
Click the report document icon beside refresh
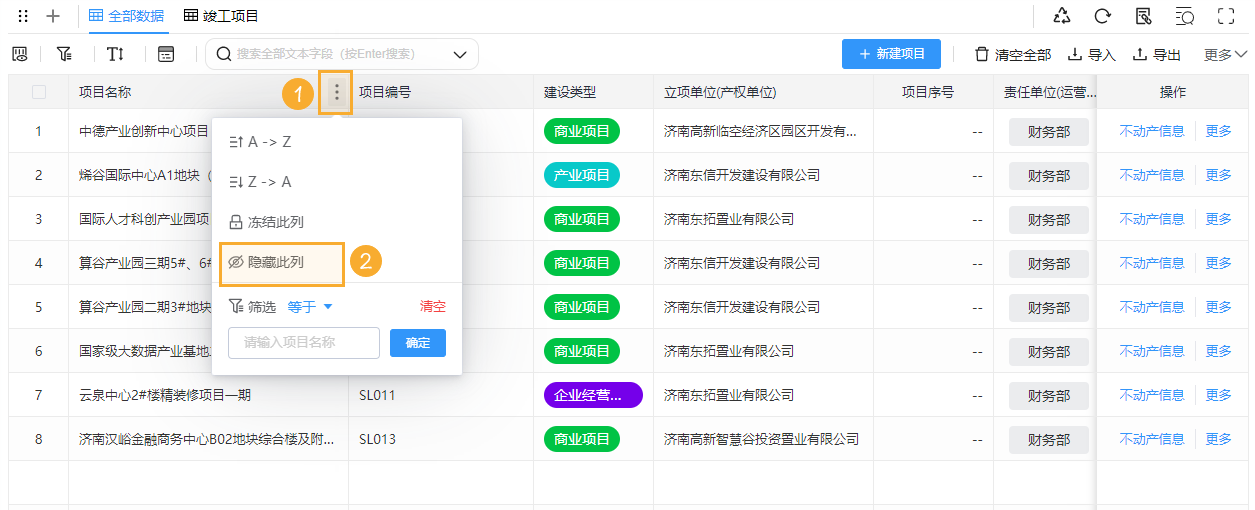[x=1144, y=16]
